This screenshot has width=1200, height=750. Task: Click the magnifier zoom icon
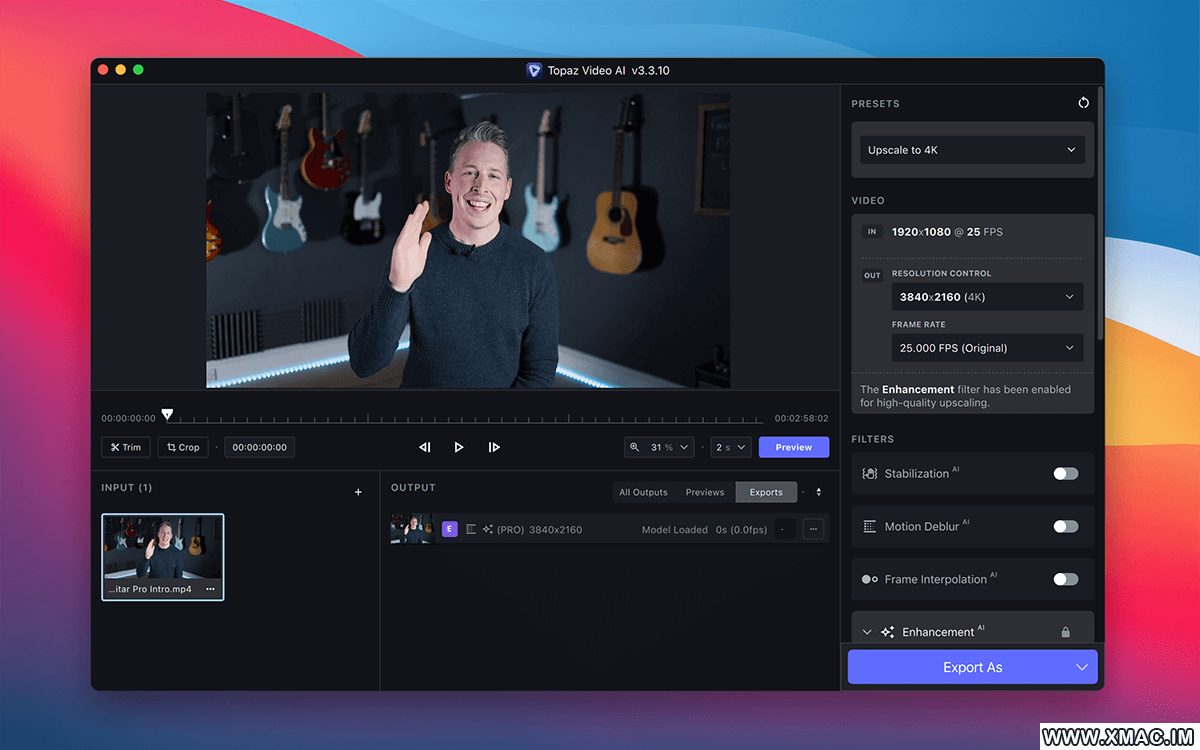[634, 447]
